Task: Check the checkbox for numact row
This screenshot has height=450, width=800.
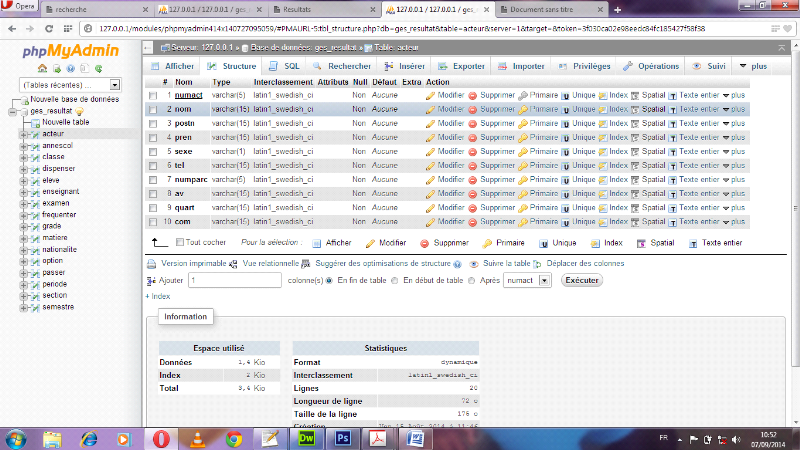Action: click(x=153, y=95)
